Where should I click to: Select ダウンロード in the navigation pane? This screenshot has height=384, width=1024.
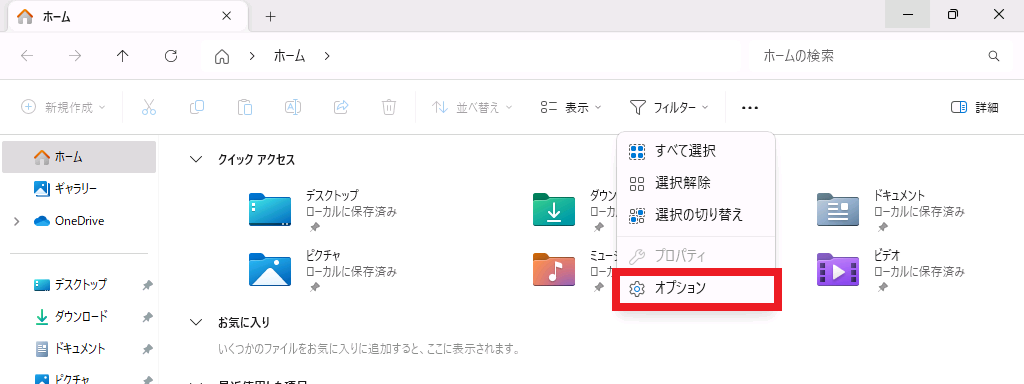click(79, 317)
